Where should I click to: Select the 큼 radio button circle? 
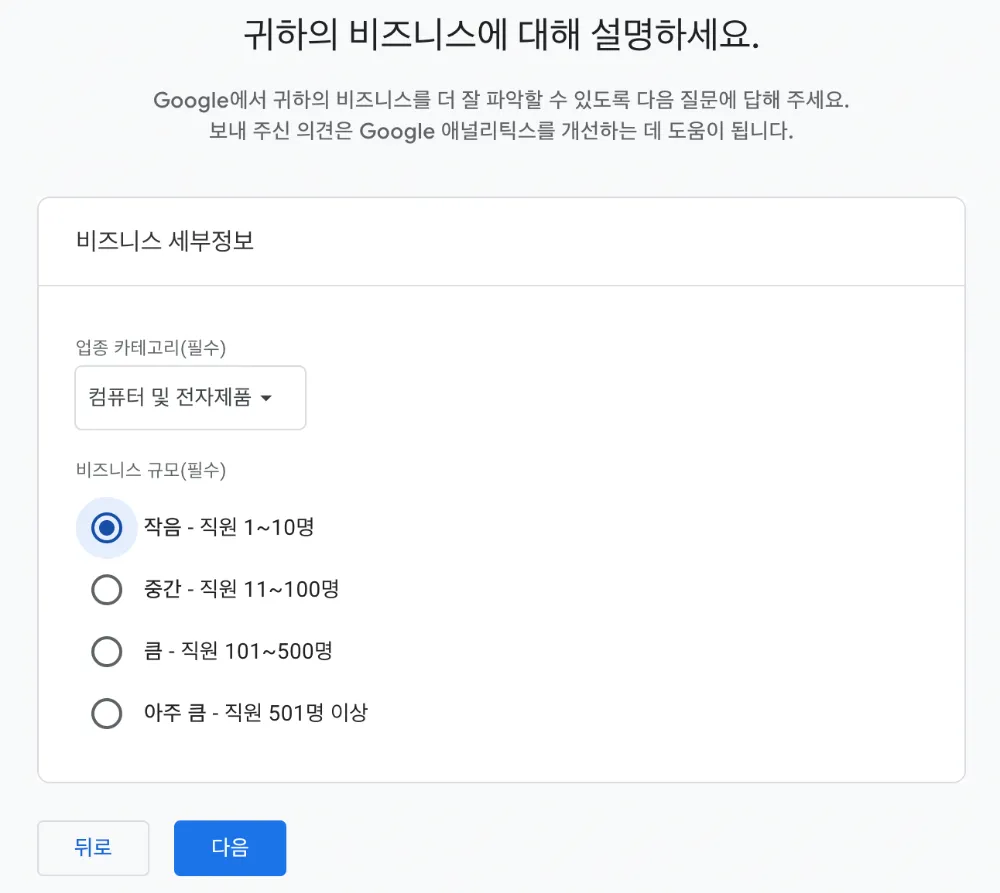[107, 652]
